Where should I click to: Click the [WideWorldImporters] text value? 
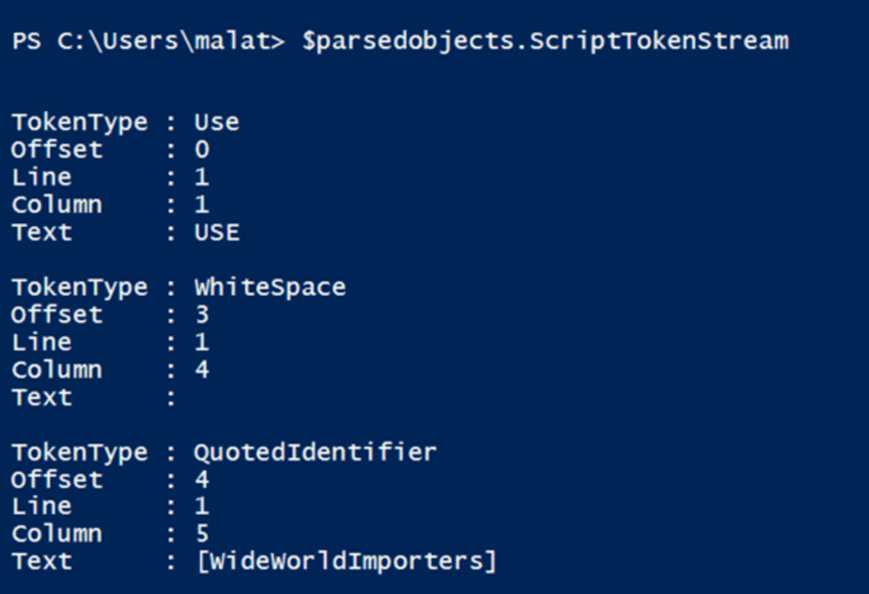pos(345,562)
